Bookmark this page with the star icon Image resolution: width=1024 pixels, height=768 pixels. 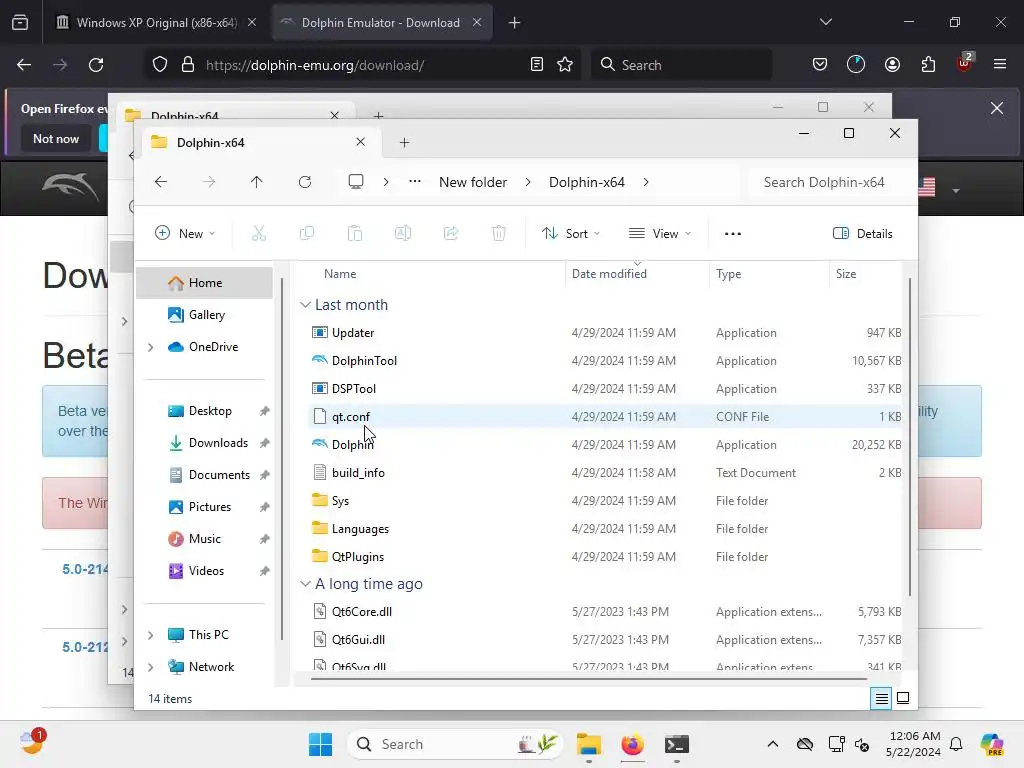coord(565,65)
